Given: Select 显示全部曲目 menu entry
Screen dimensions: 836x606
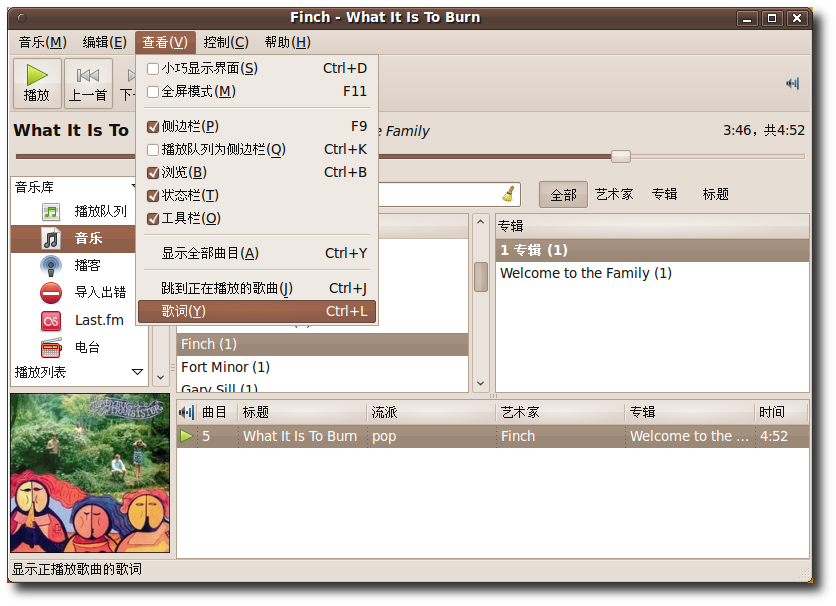Looking at the screenshot, I should (257, 253).
